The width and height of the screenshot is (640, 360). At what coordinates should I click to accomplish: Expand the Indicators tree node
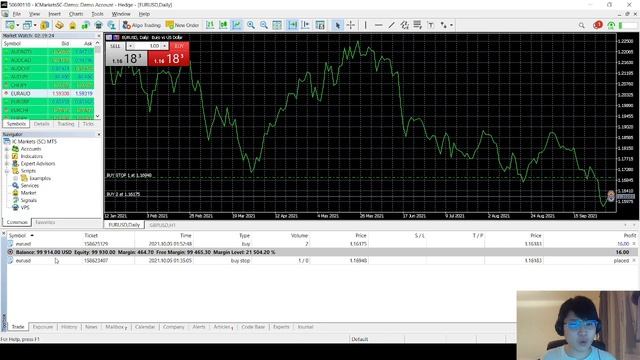[7, 156]
